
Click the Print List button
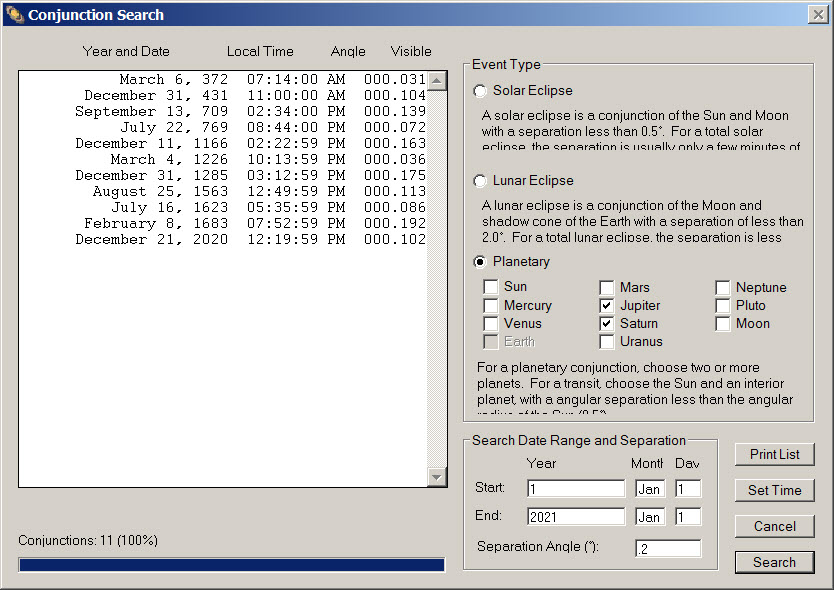tap(774, 454)
